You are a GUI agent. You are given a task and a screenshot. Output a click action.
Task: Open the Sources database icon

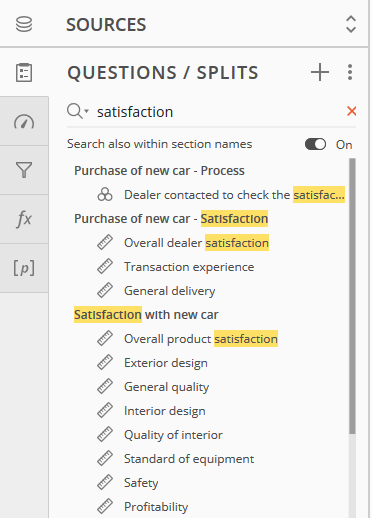(24, 24)
